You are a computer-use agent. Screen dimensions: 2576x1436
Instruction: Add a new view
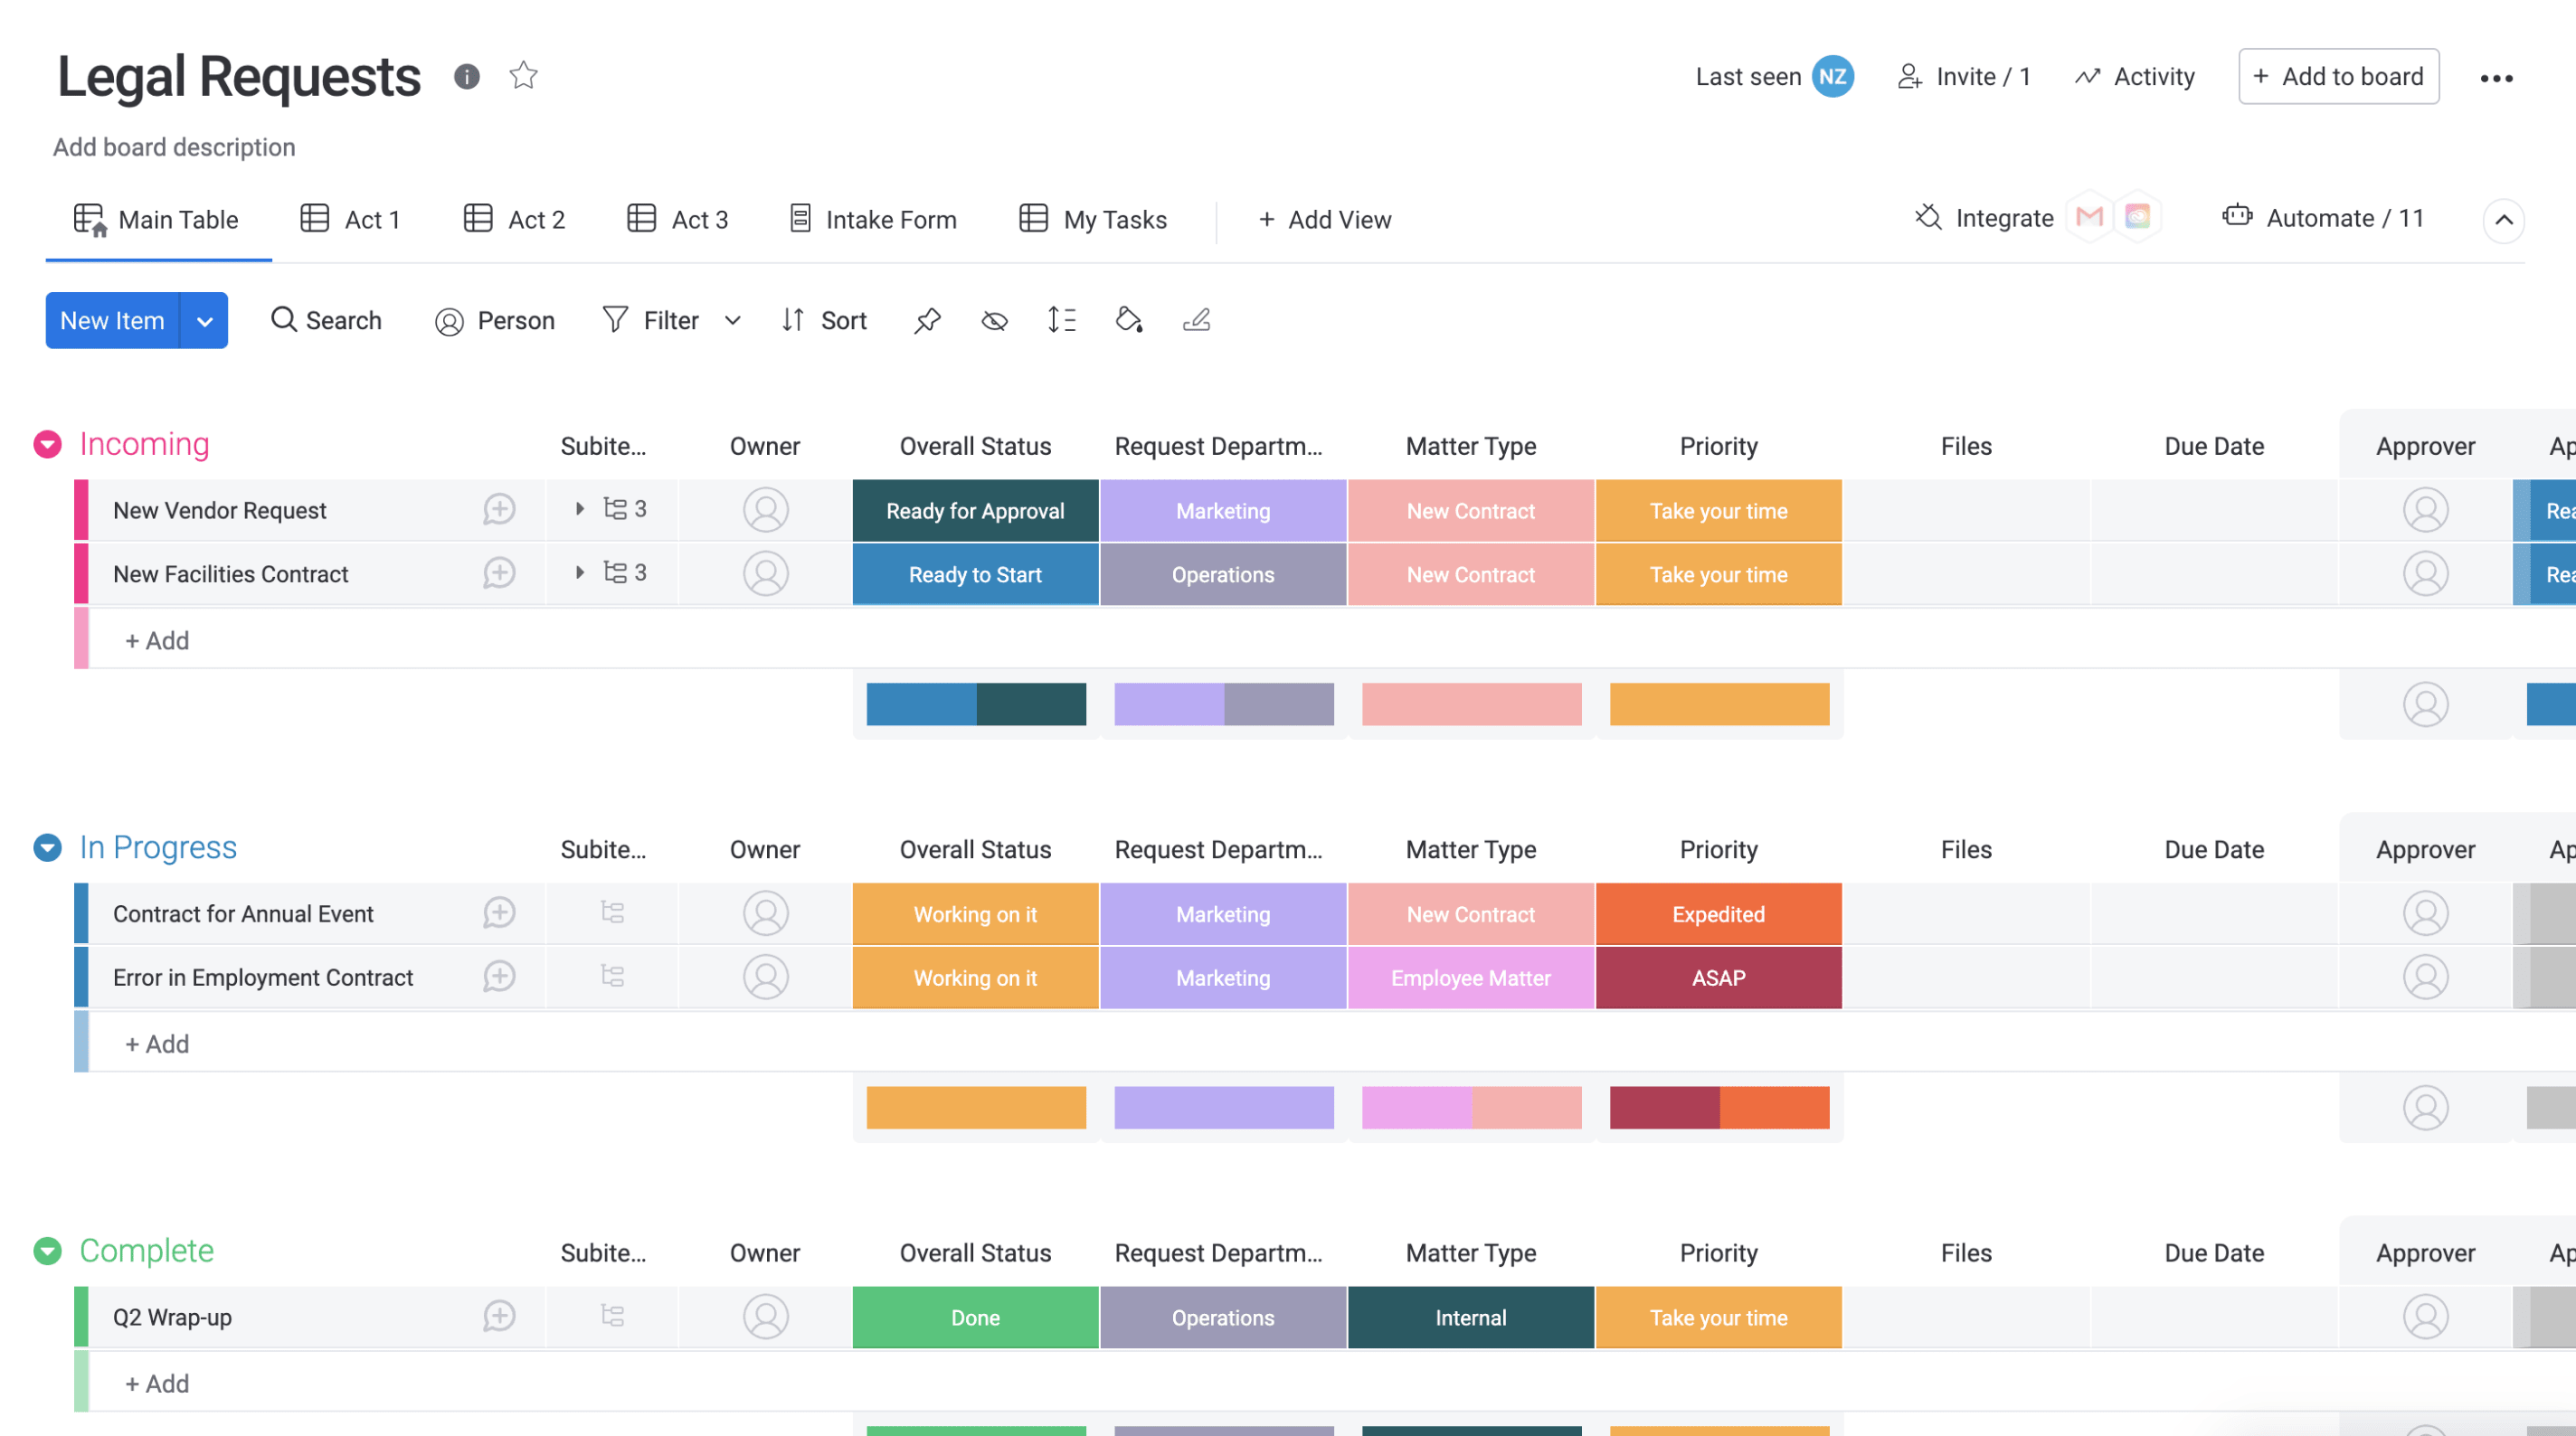(1325, 219)
